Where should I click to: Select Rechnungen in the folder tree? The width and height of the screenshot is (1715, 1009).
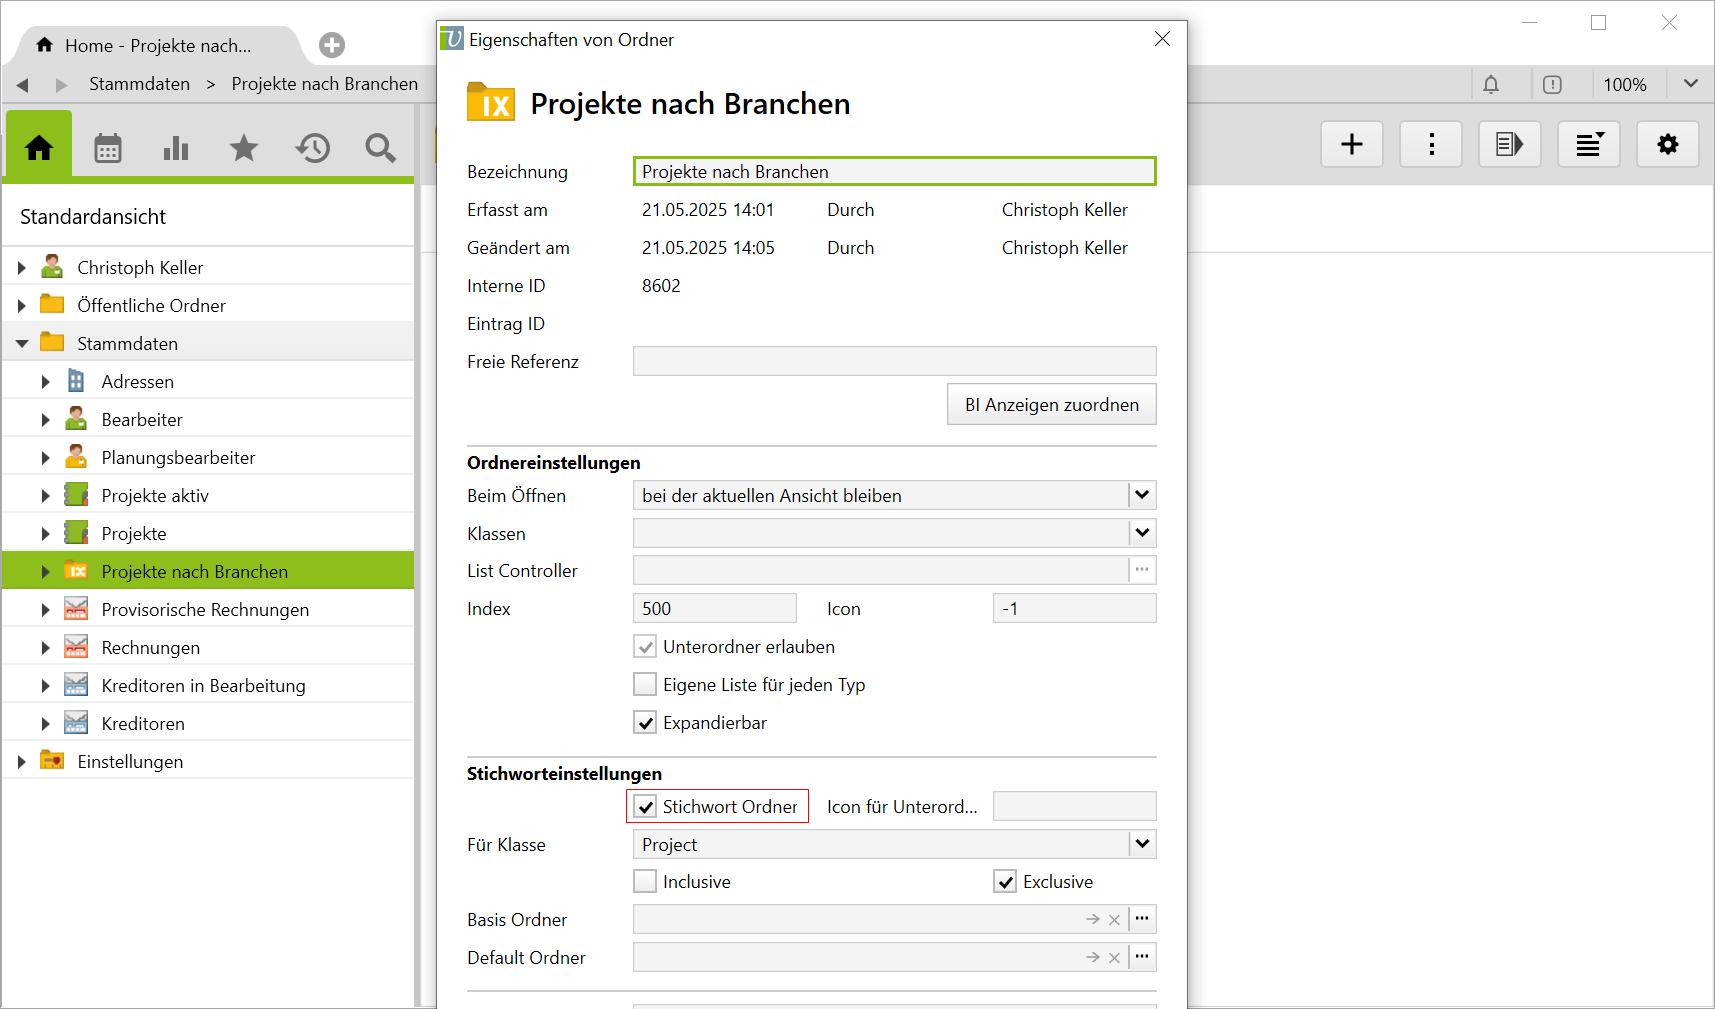[x=150, y=648]
